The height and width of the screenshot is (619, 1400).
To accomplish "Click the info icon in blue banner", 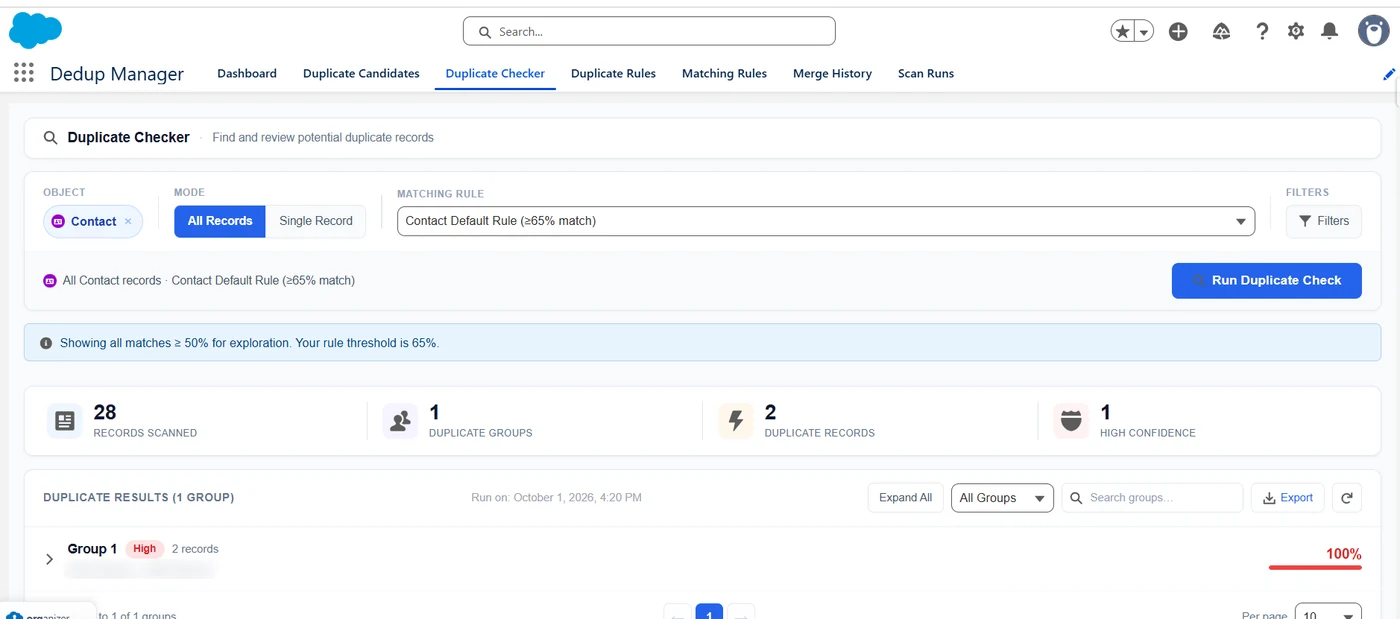I will 46,343.
